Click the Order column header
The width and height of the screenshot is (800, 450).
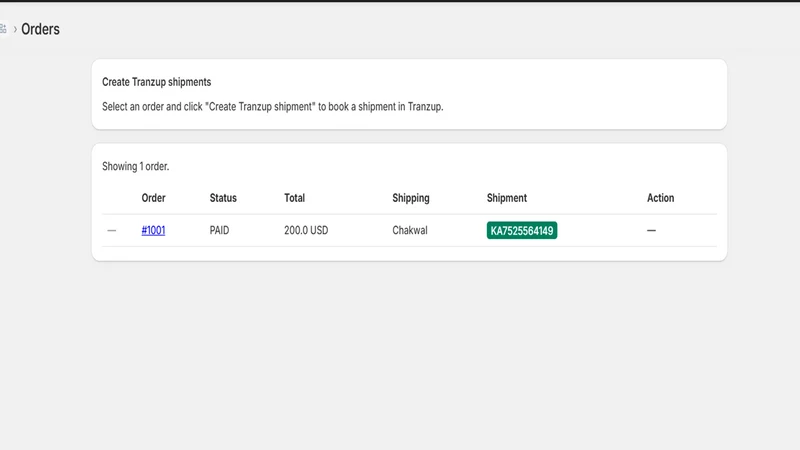(x=154, y=198)
